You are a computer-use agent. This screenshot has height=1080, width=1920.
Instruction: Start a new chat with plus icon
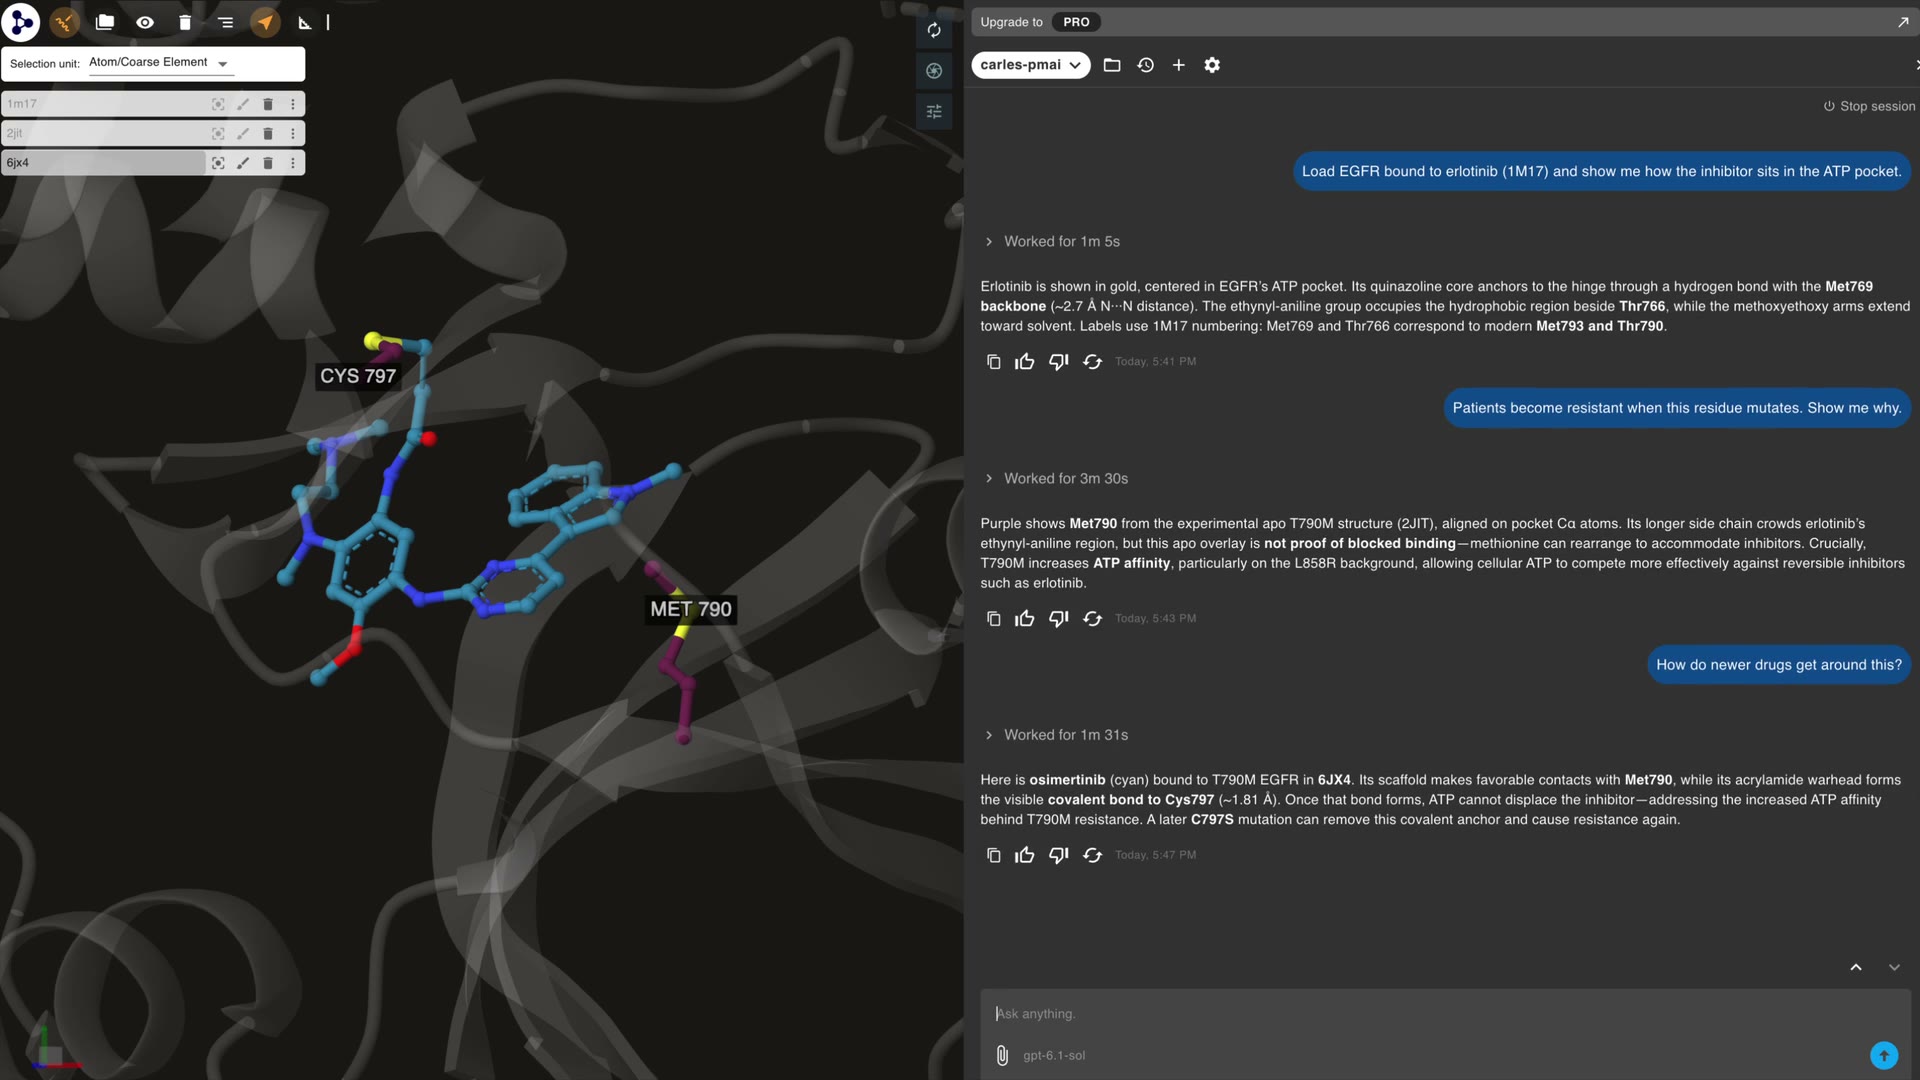[1179, 65]
